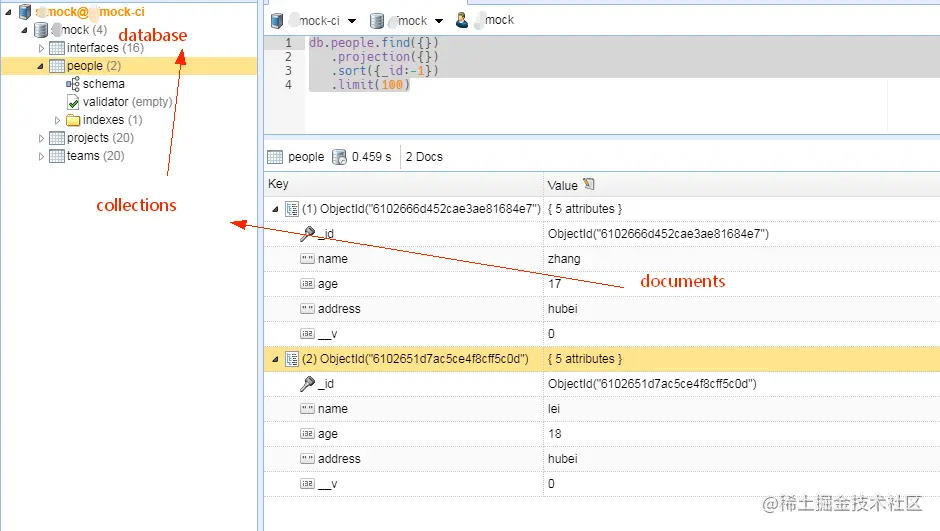Image resolution: width=940 pixels, height=531 pixels.
Task: Collapse the second ObjectId document row
Action: [x=275, y=359]
